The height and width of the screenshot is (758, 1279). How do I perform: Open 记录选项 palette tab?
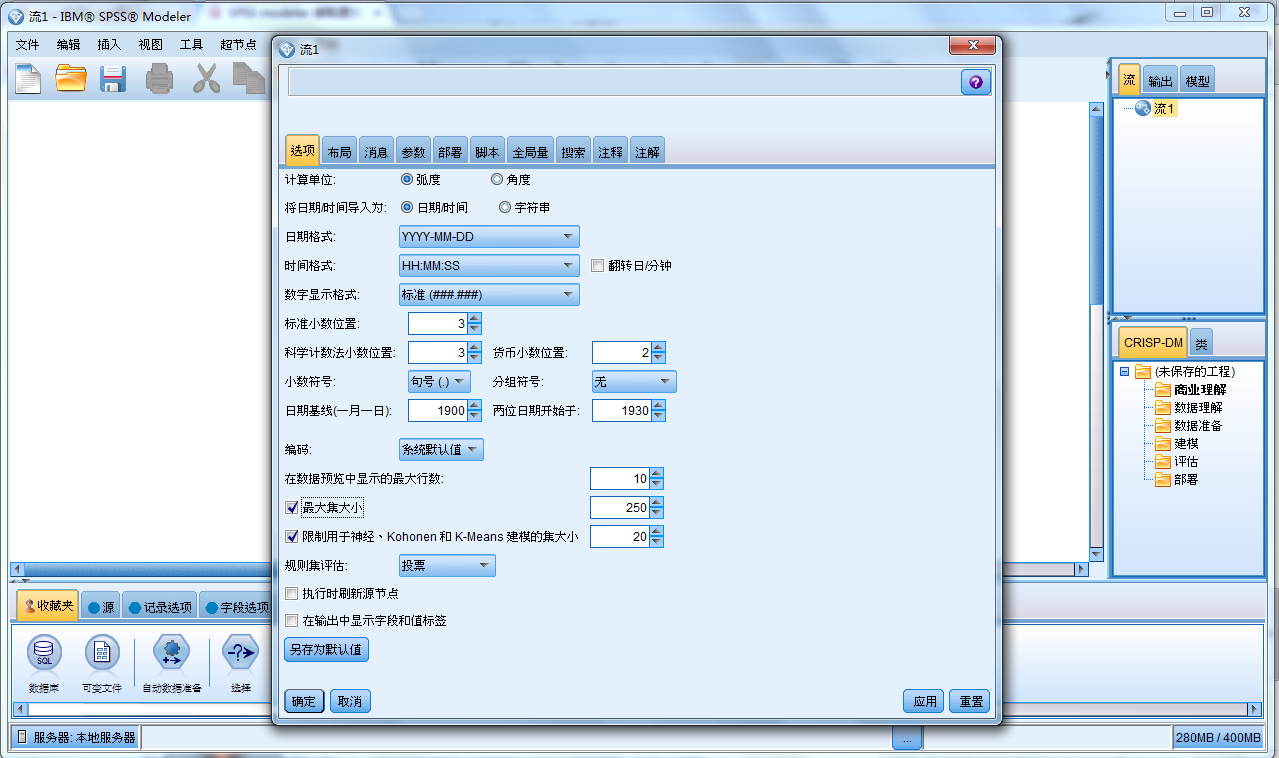159,607
